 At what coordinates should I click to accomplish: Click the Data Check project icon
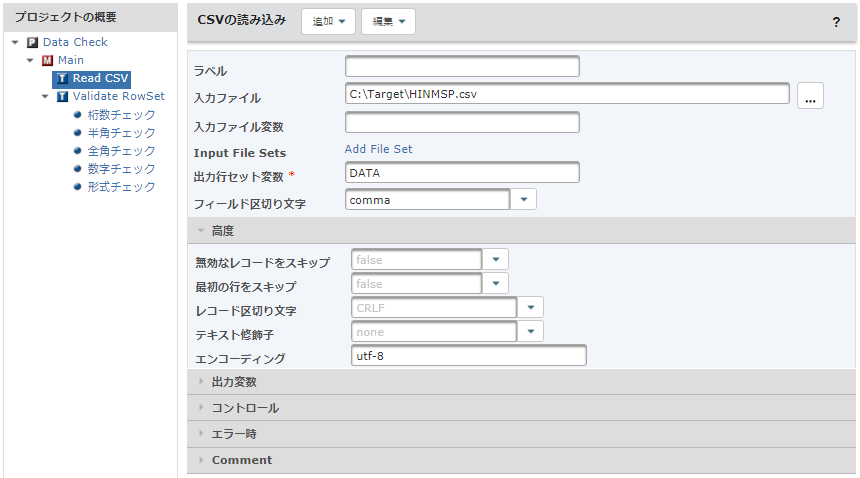point(32,42)
